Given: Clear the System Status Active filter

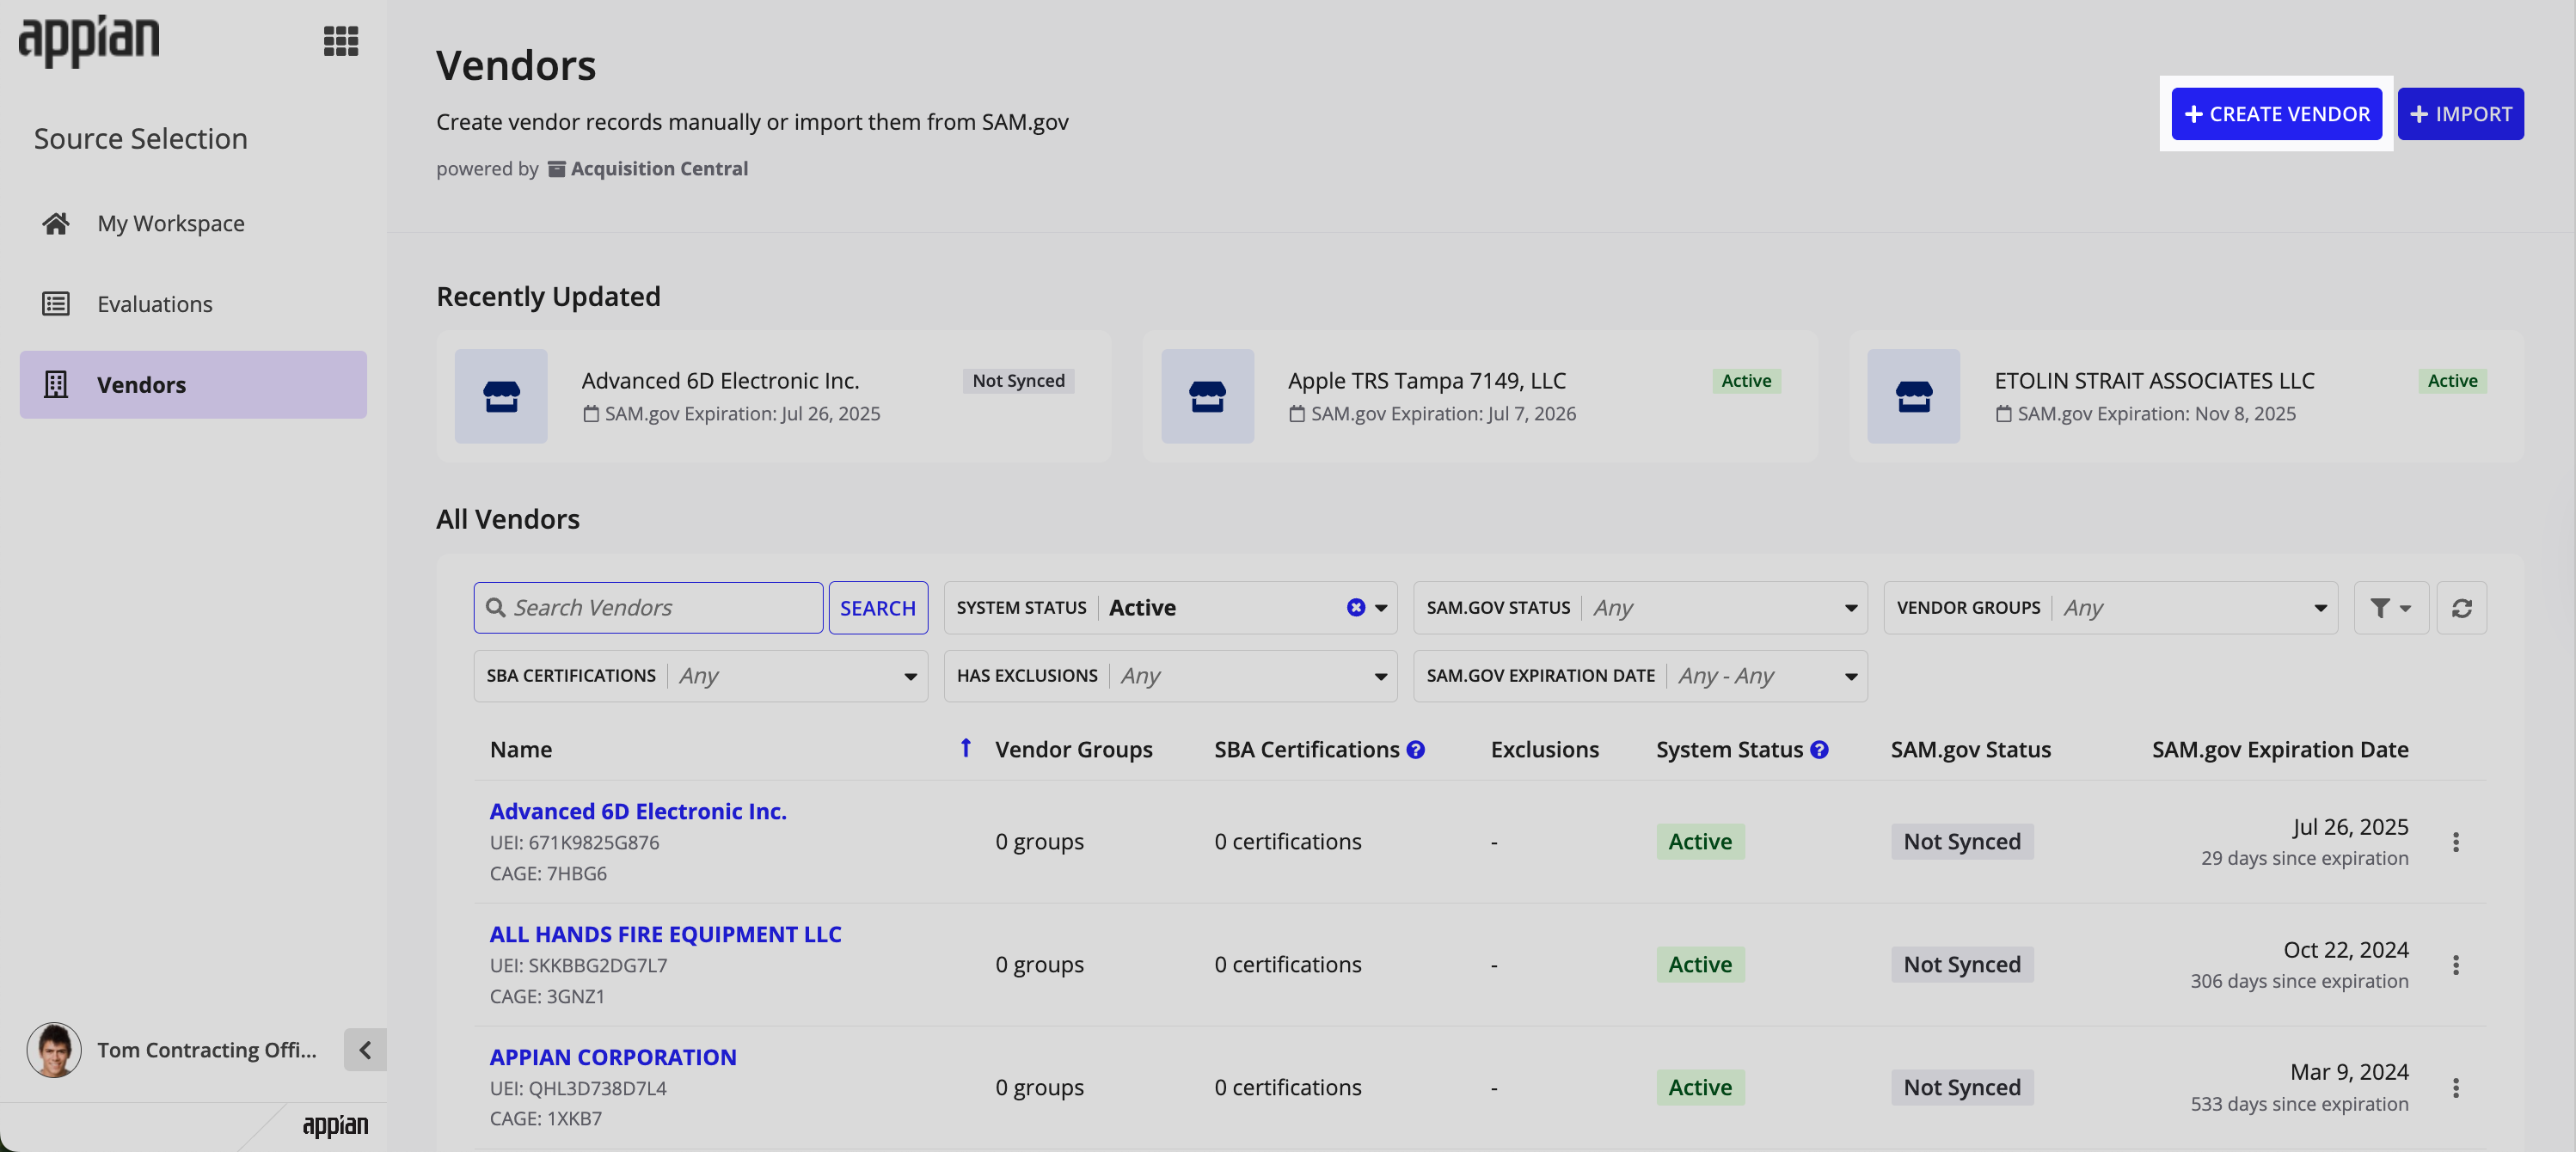Looking at the screenshot, I should click(x=1355, y=607).
